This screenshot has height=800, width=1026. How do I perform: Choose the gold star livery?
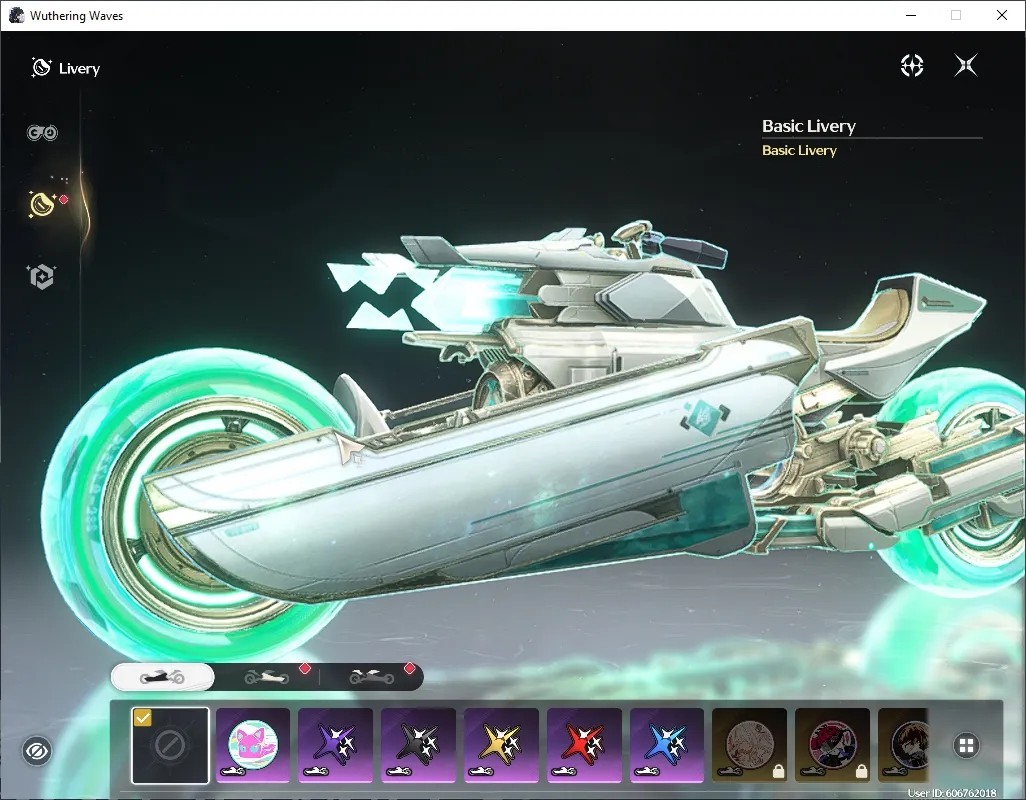pos(502,745)
